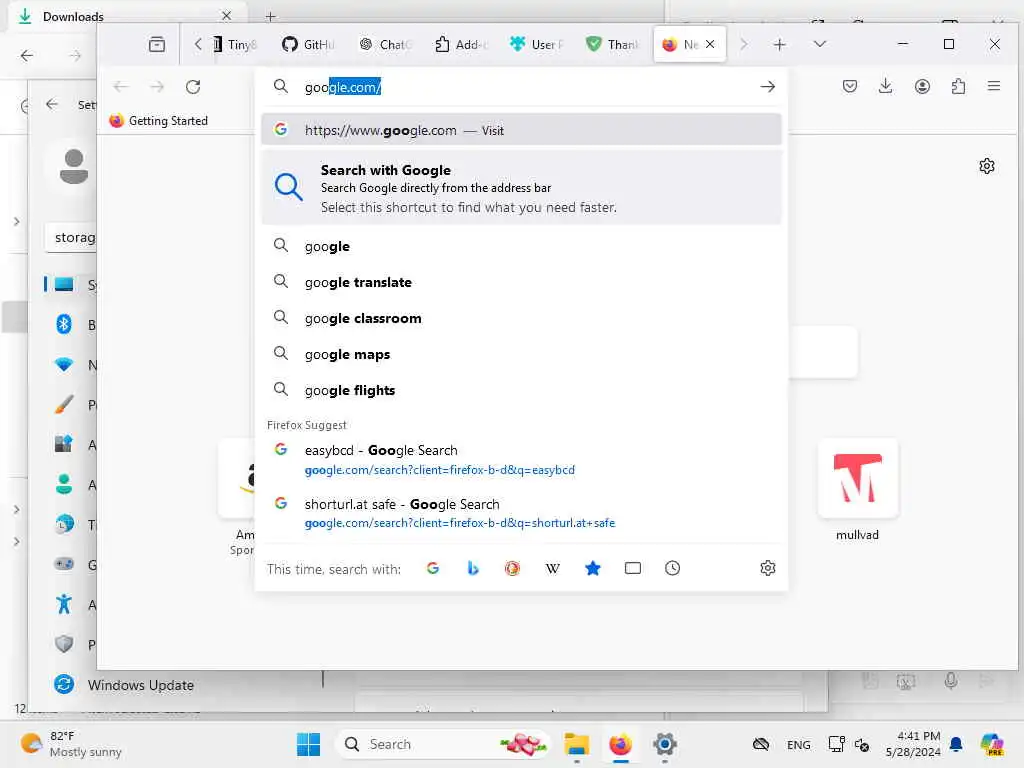This screenshot has height=768, width=1024.
Task: Visit https://www.google.com suggestion
Action: (521, 130)
